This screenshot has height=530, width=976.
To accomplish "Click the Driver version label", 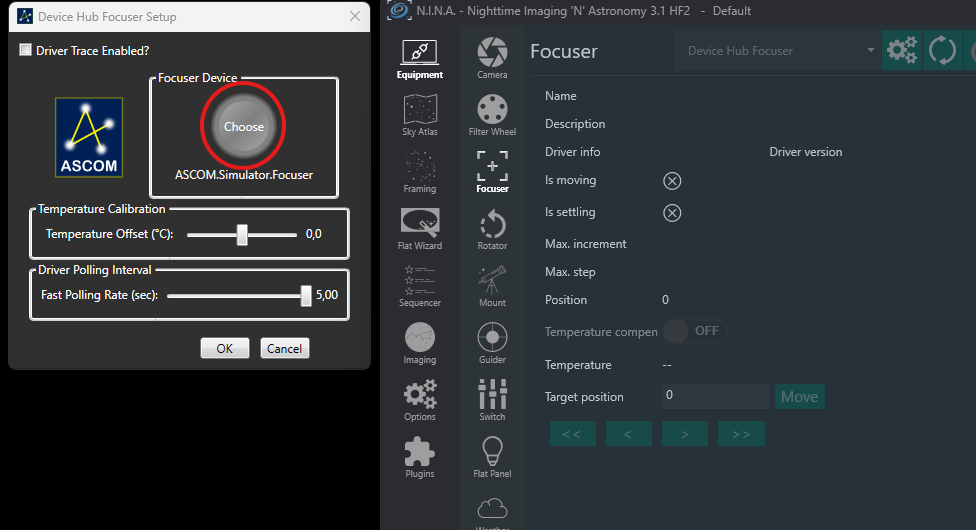I will tap(805, 152).
